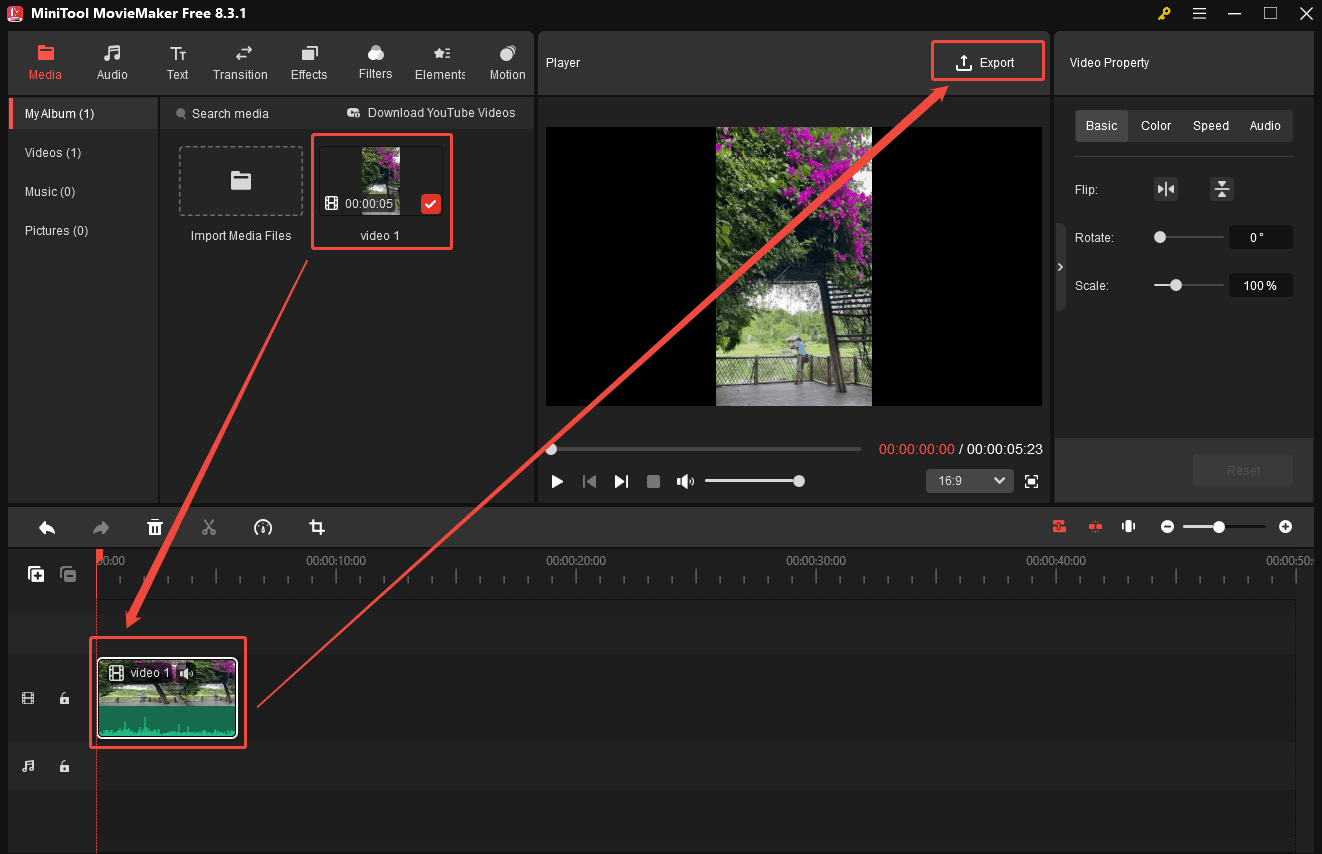
Task: Open the Elements panel
Action: [x=440, y=62]
